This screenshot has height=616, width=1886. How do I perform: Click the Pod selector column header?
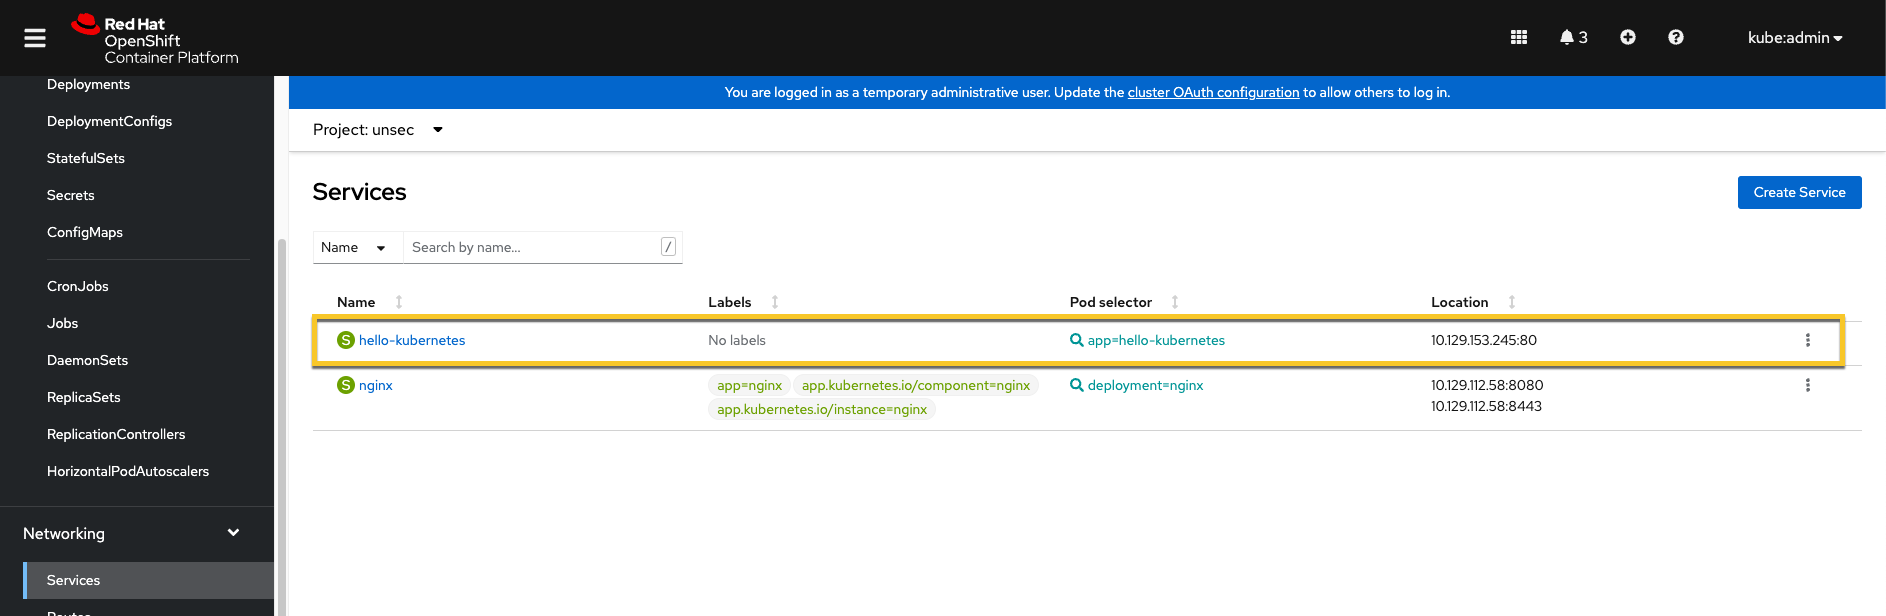point(1111,302)
